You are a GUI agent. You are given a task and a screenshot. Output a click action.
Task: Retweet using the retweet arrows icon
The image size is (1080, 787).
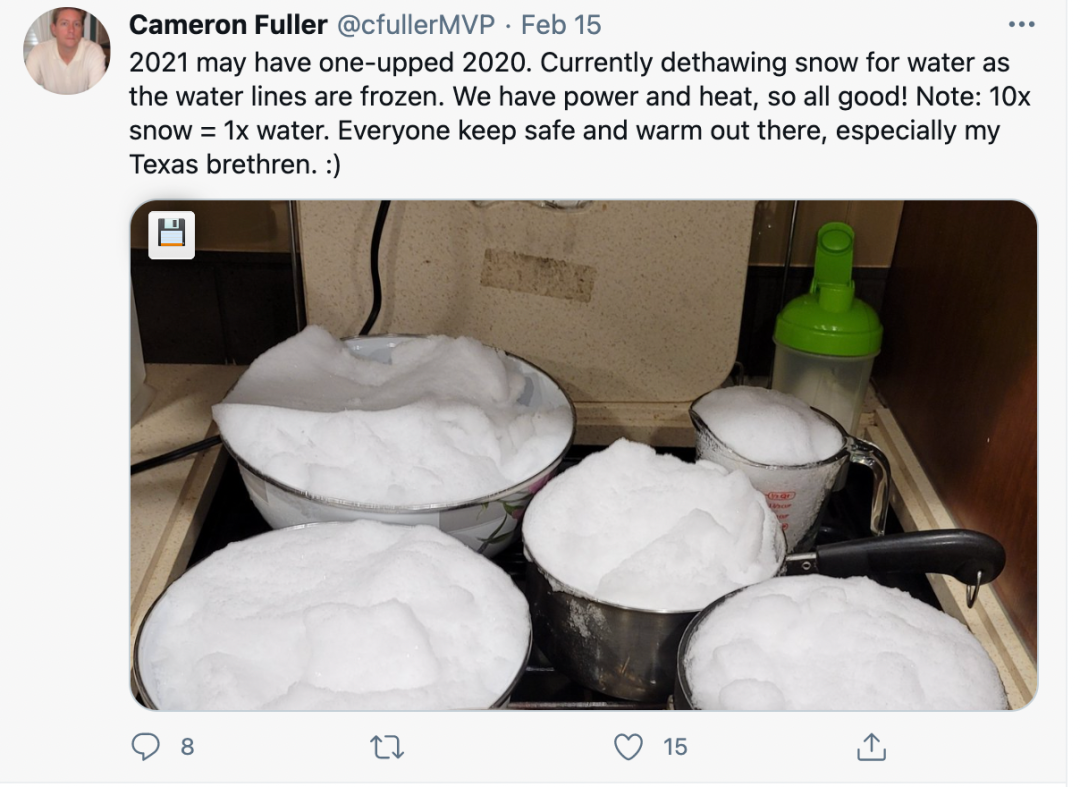386,747
